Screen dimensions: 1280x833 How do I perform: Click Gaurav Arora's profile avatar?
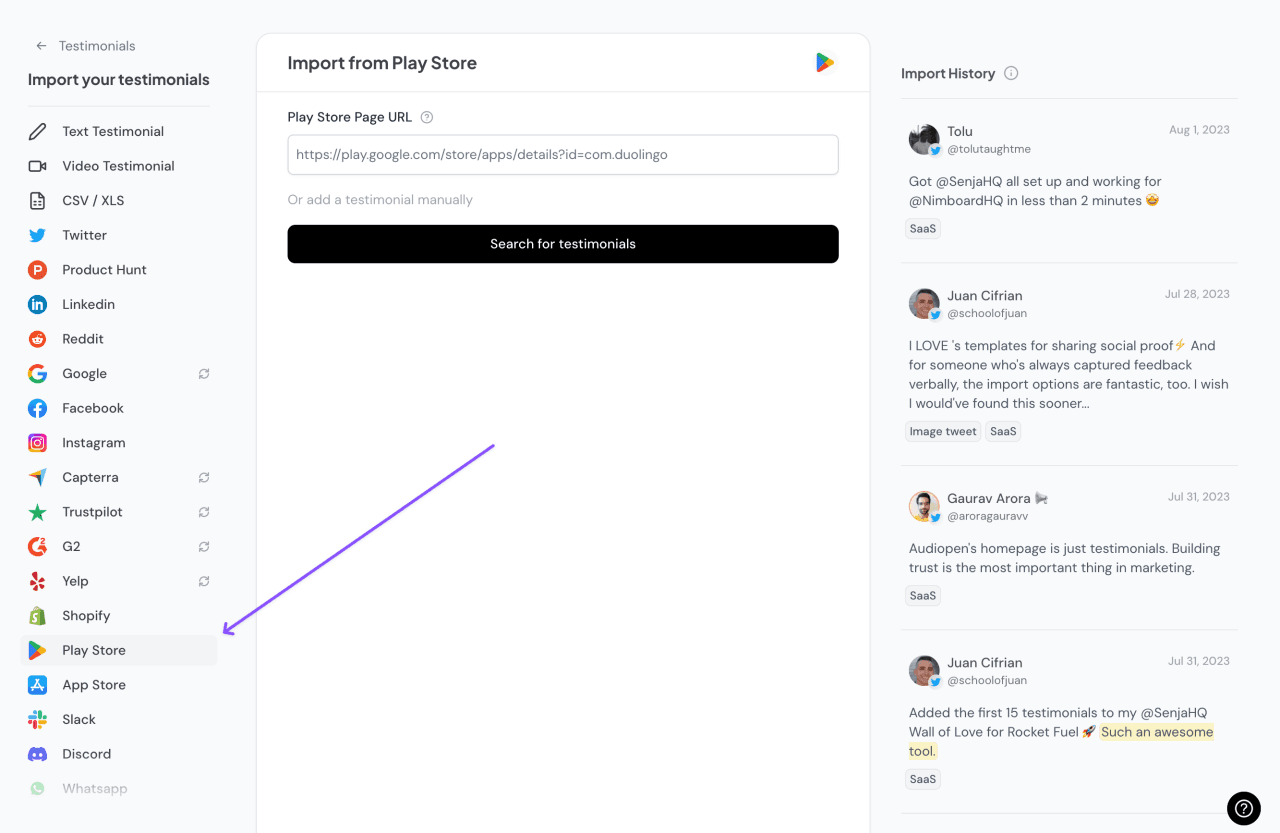pyautogui.click(x=924, y=506)
